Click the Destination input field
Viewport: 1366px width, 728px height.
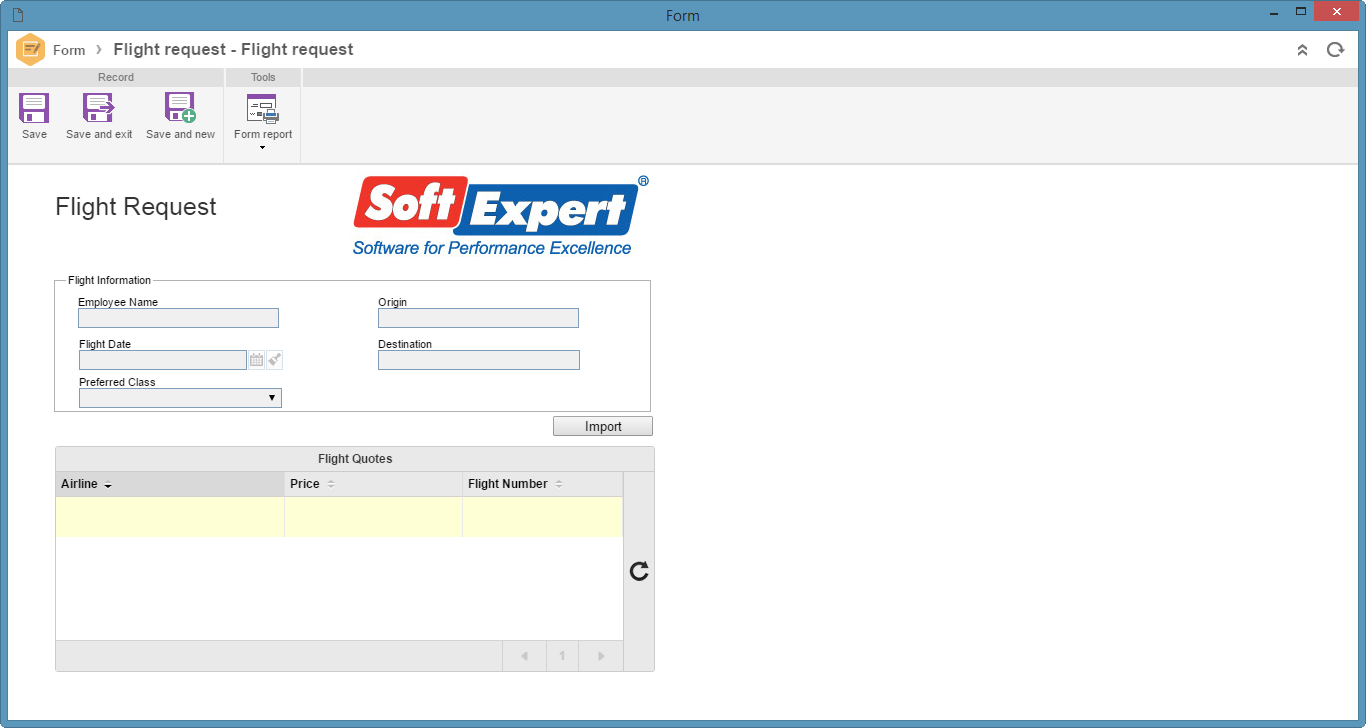[x=479, y=360]
